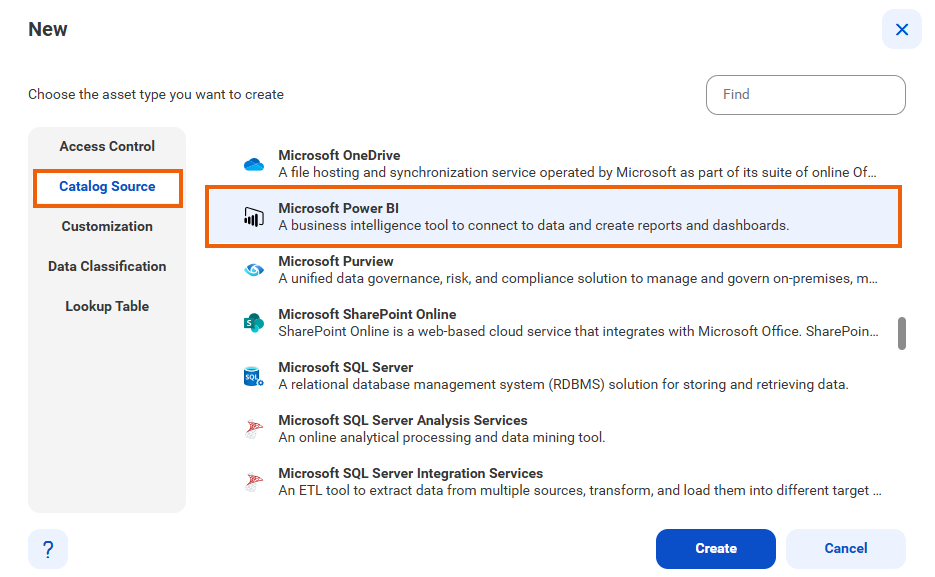Image resolution: width=935 pixels, height=577 pixels.
Task: Click the 'An ETL tool to extract' description
Action: click(580, 491)
